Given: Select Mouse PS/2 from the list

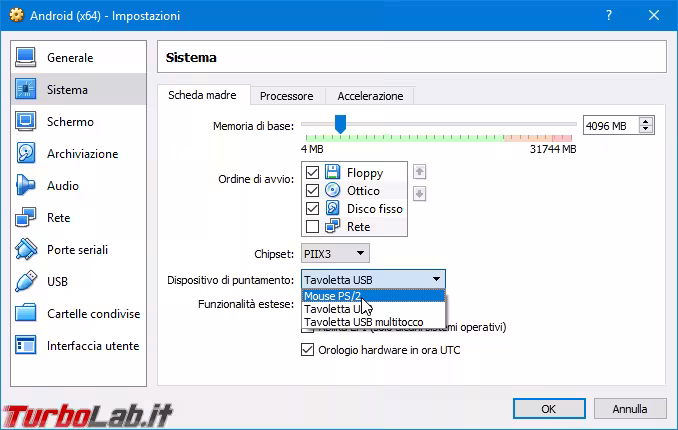Looking at the screenshot, I should pos(373,296).
